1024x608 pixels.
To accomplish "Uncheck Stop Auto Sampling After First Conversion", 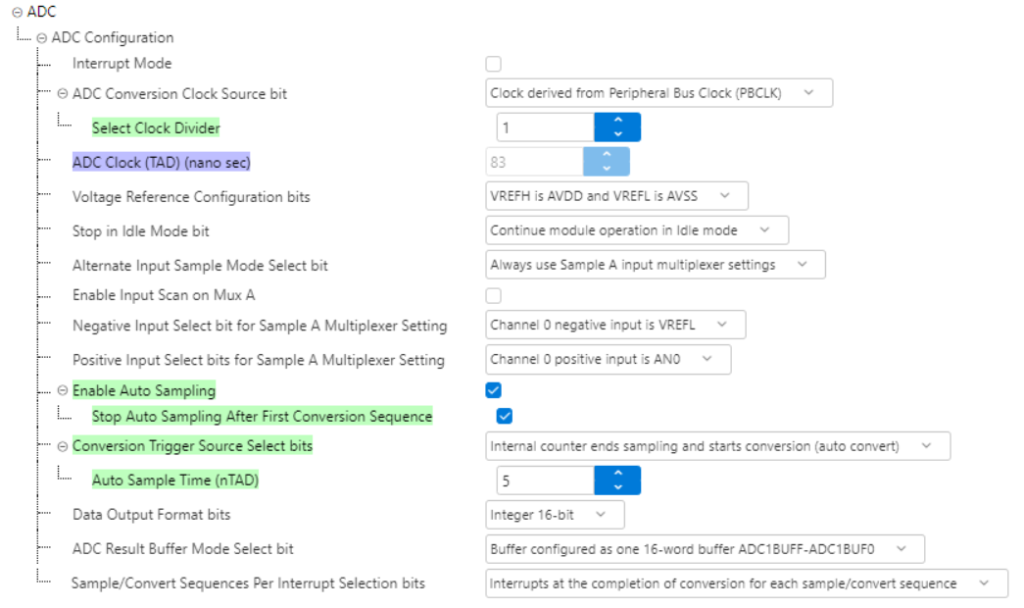I will coord(505,416).
